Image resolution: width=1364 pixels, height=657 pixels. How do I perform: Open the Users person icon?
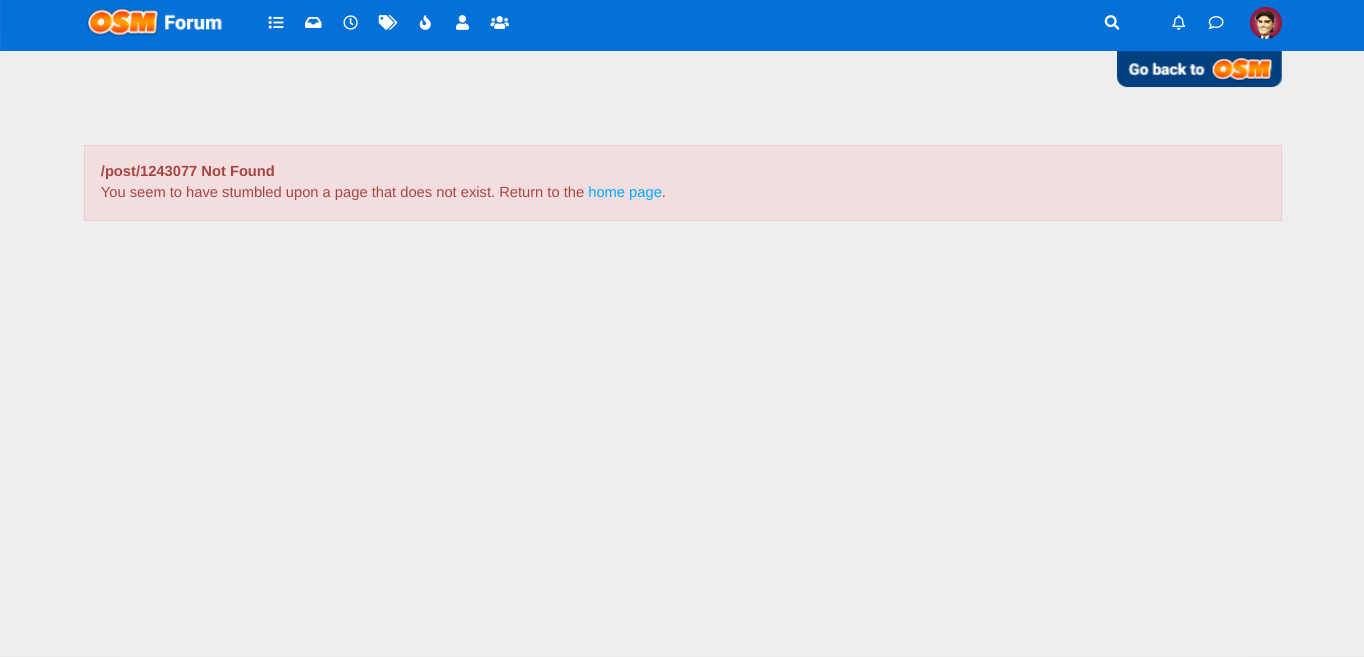[x=462, y=22]
